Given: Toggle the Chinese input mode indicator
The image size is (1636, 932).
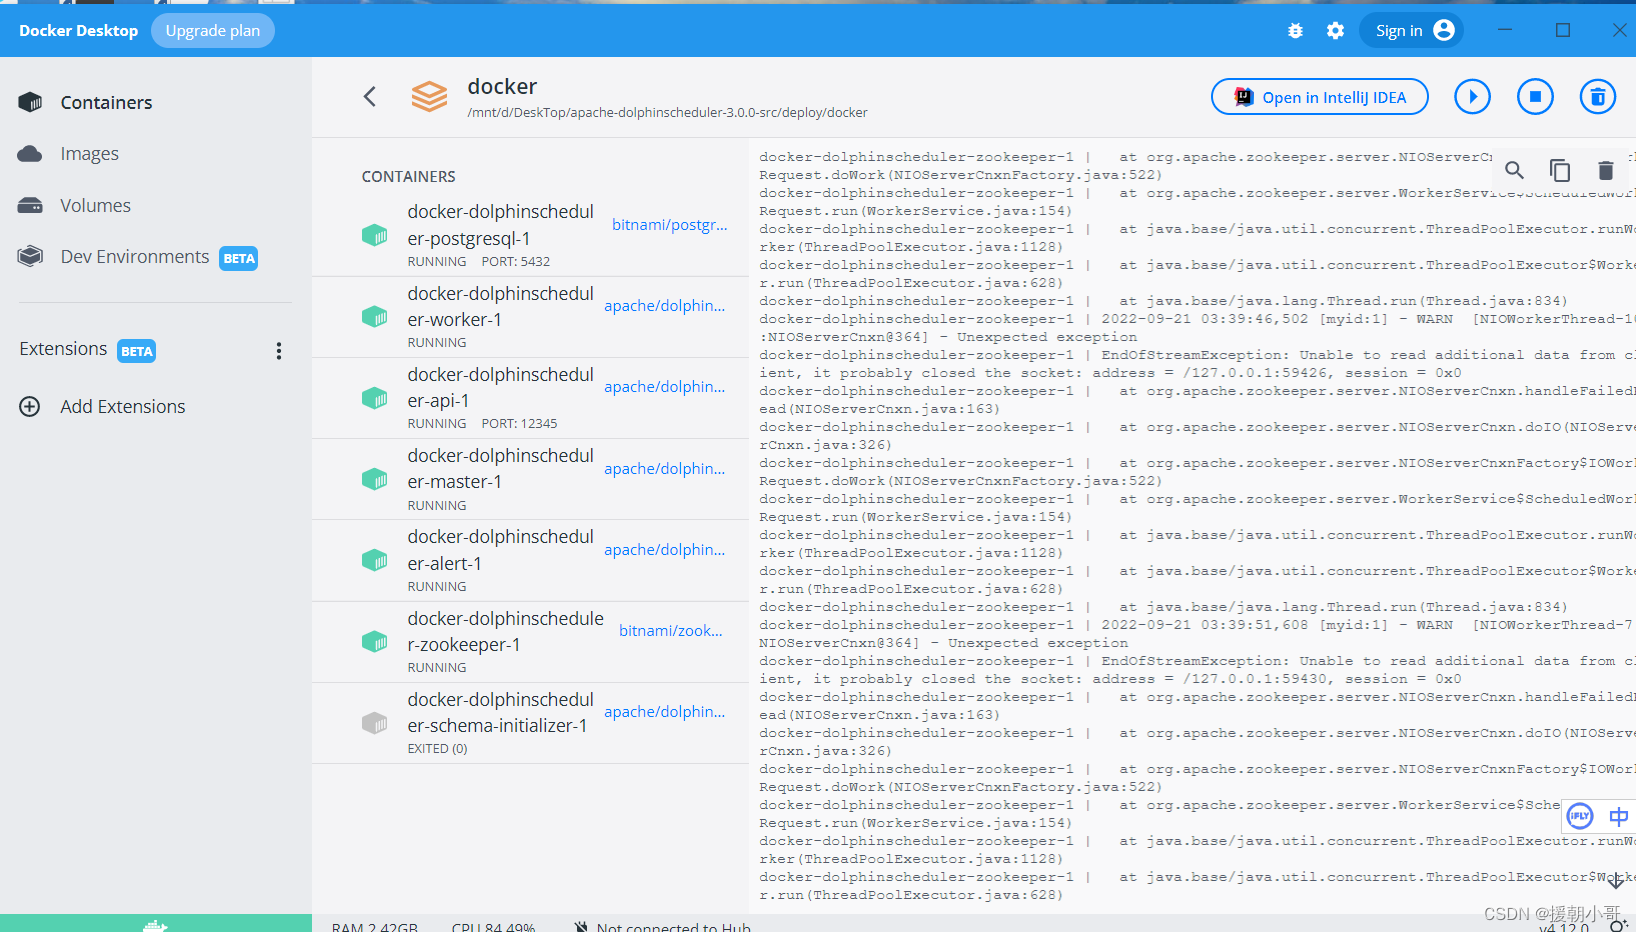Looking at the screenshot, I should coord(1619,817).
